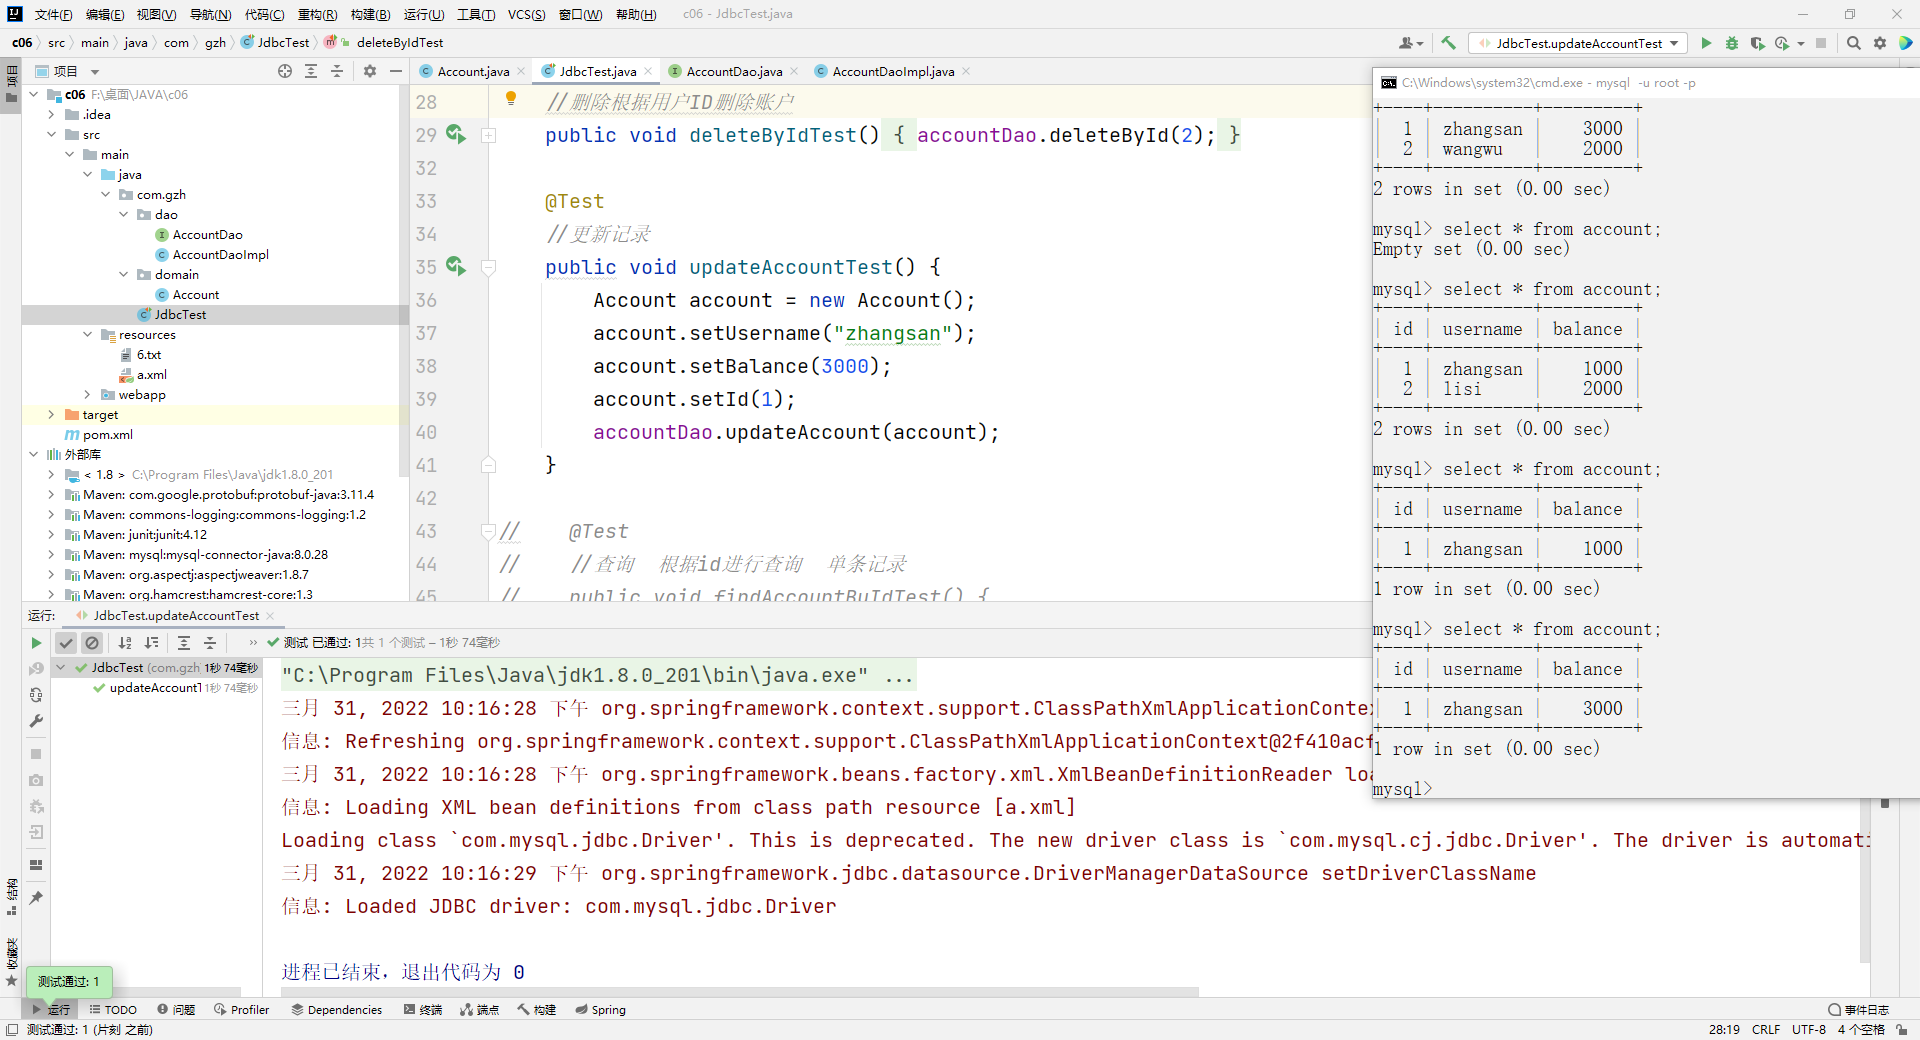This screenshot has width=1920, height=1040.
Task: Open the Profiler tool window
Action: coord(241,1010)
